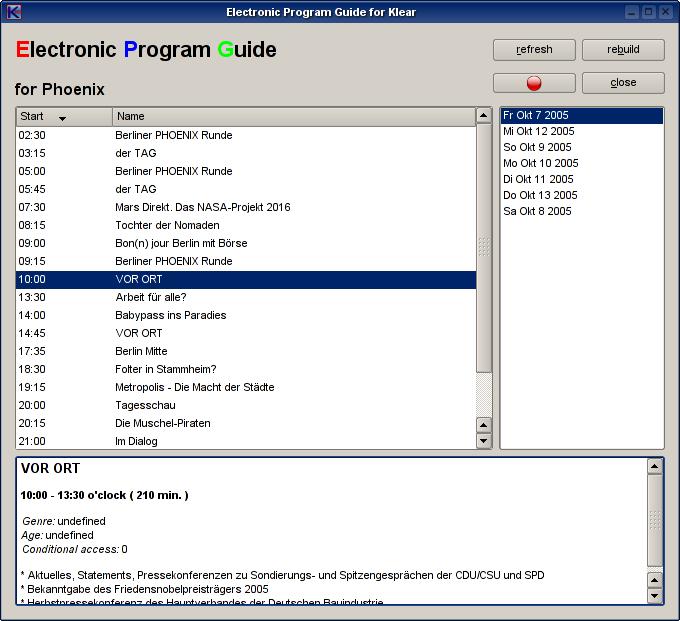
Task: Click description panel scrollbar top up arrow
Action: tap(654, 466)
